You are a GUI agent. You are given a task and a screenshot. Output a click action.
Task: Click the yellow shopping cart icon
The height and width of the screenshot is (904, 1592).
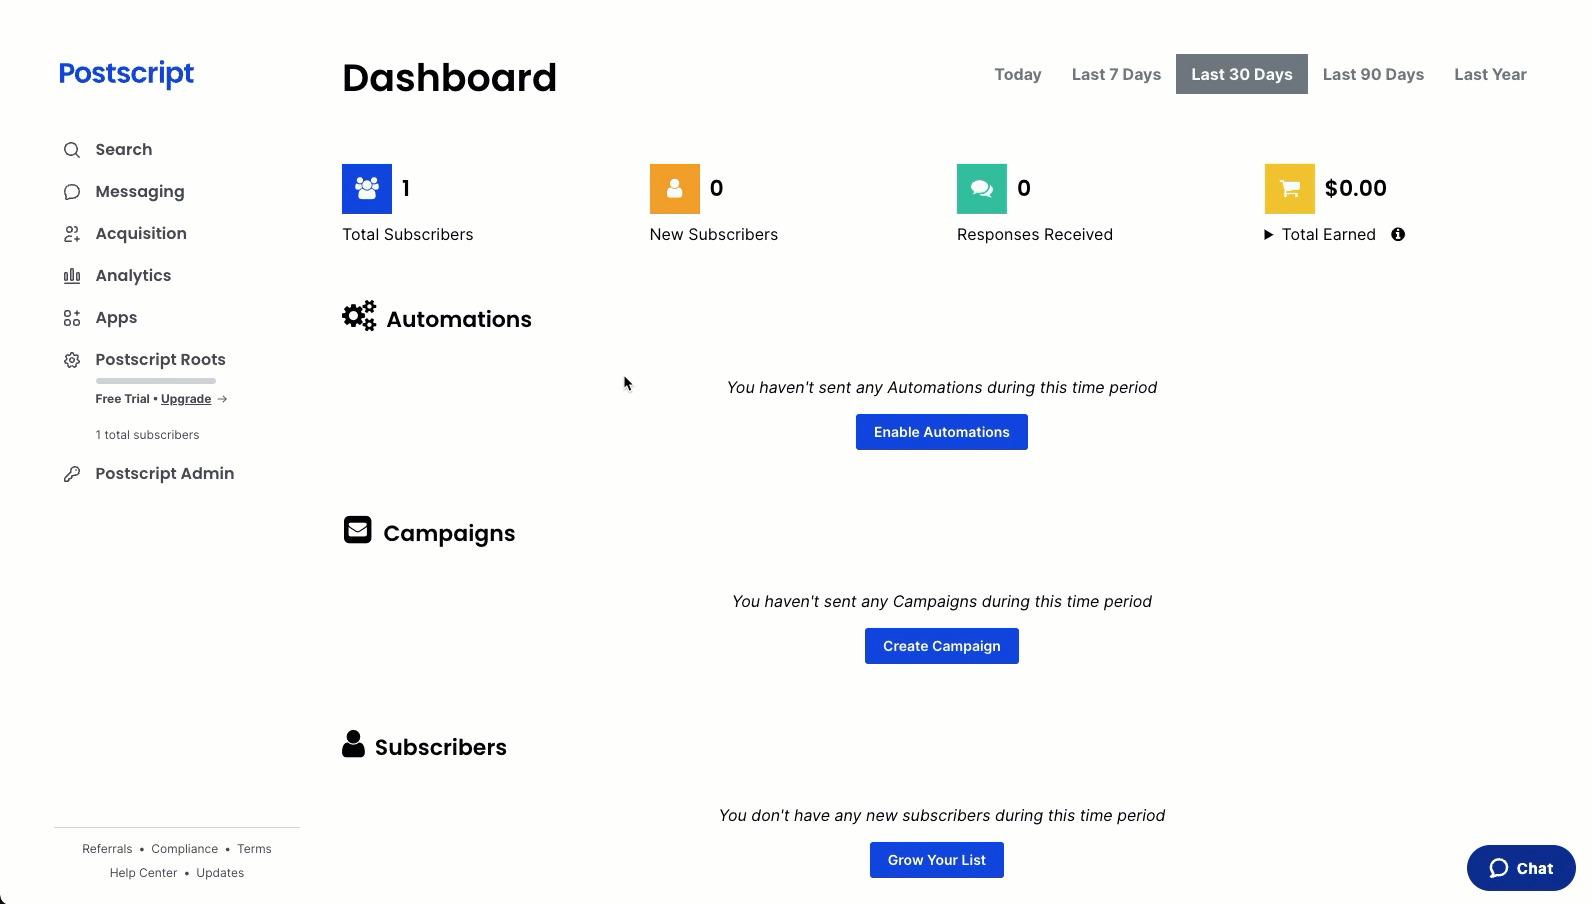tap(1289, 189)
